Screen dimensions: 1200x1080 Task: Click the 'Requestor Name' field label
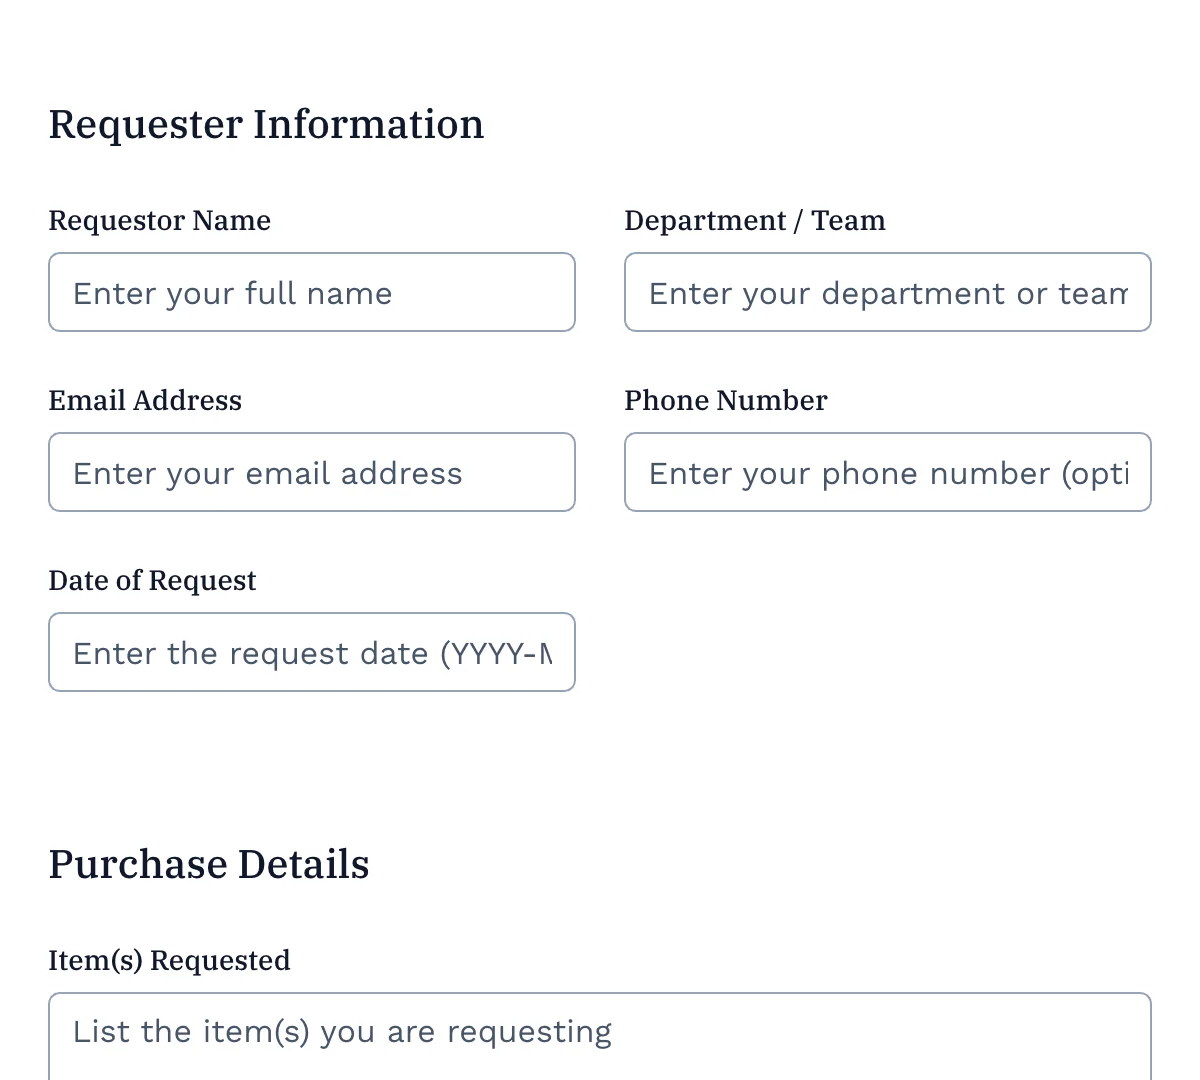tap(159, 220)
